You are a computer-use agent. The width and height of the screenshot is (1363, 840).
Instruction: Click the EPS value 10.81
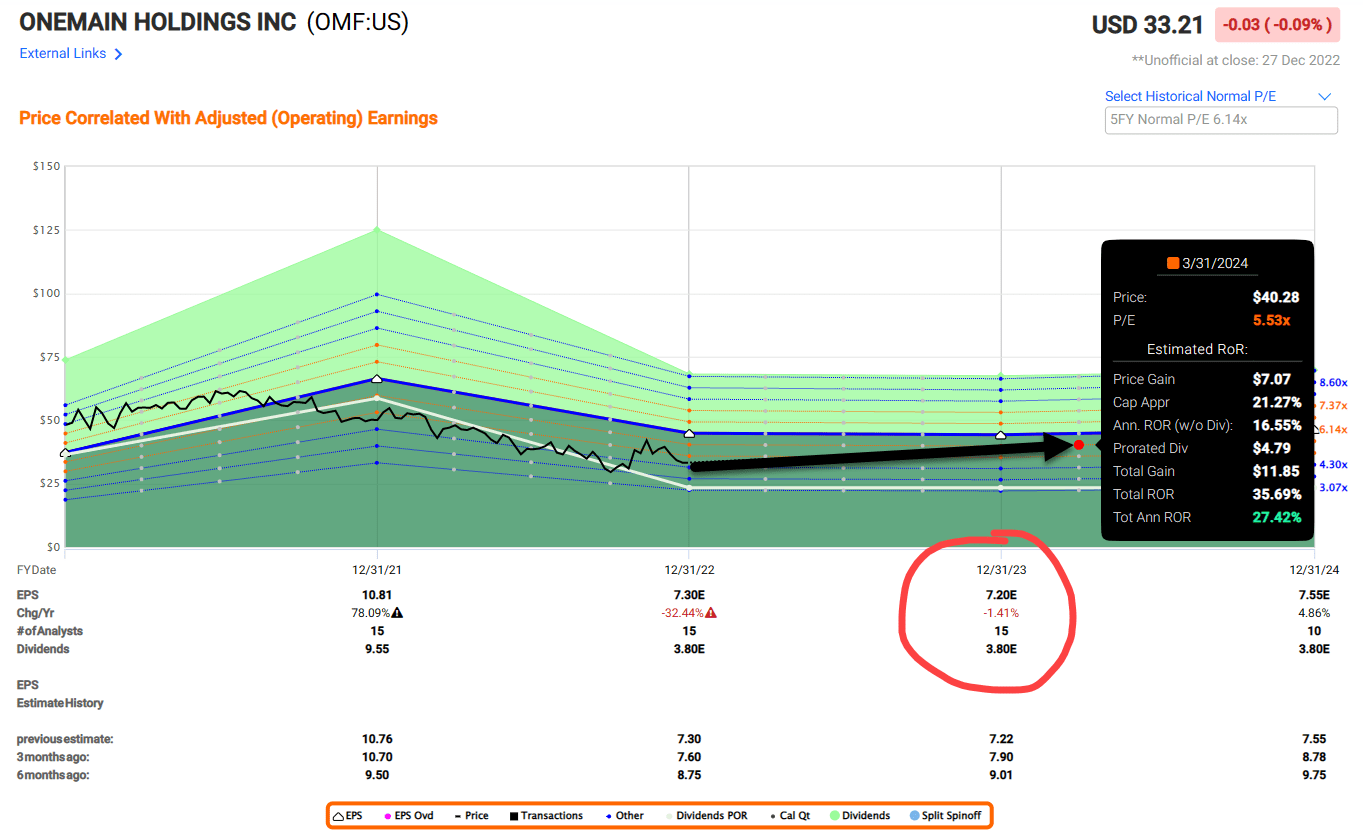[377, 594]
